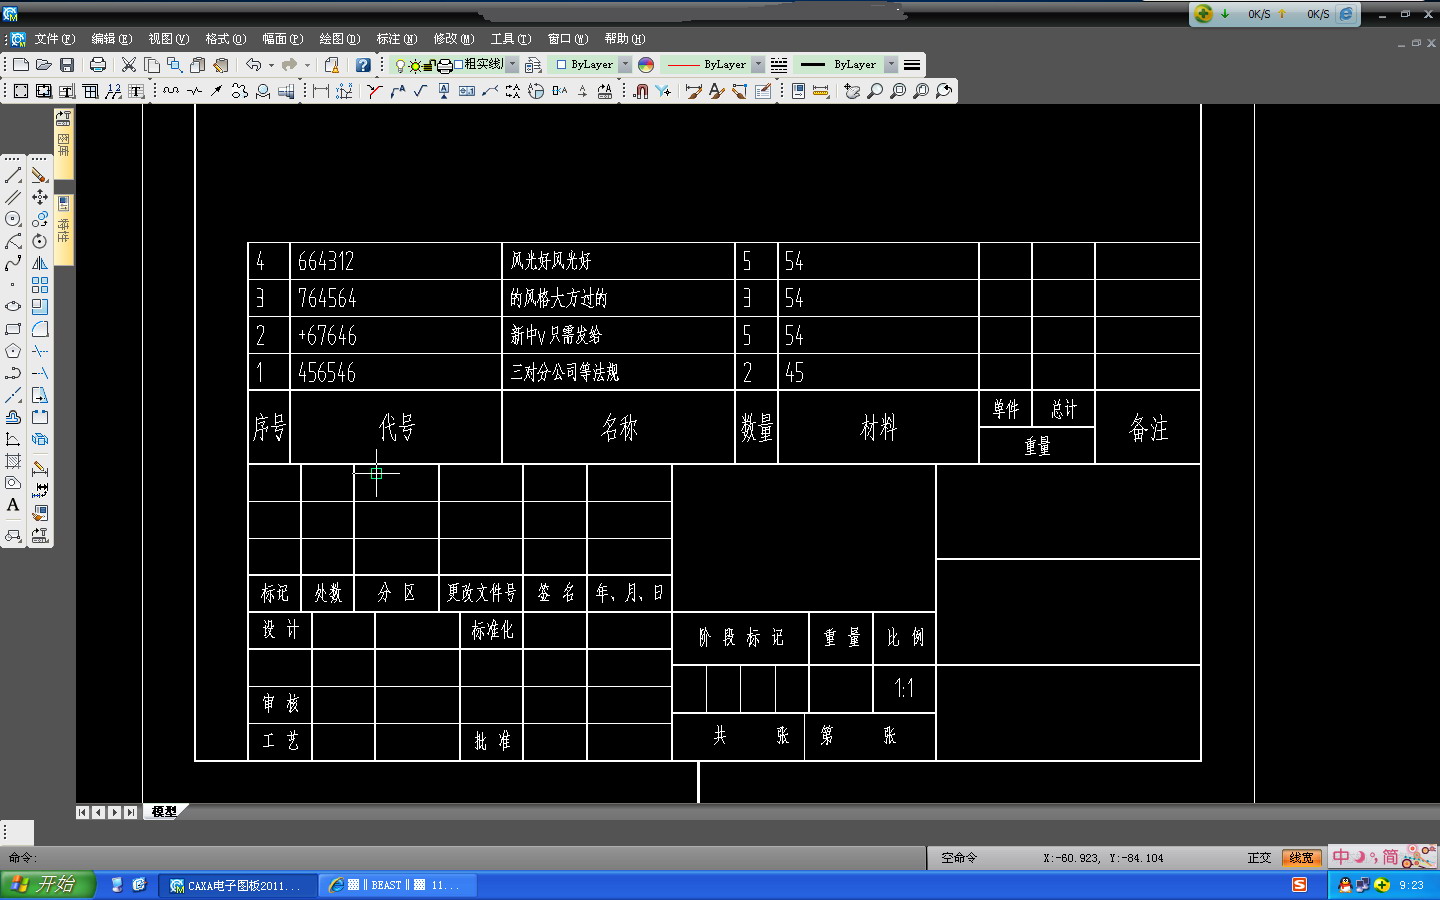
Task: Go to the last sheet tab arrow
Action: 131,812
